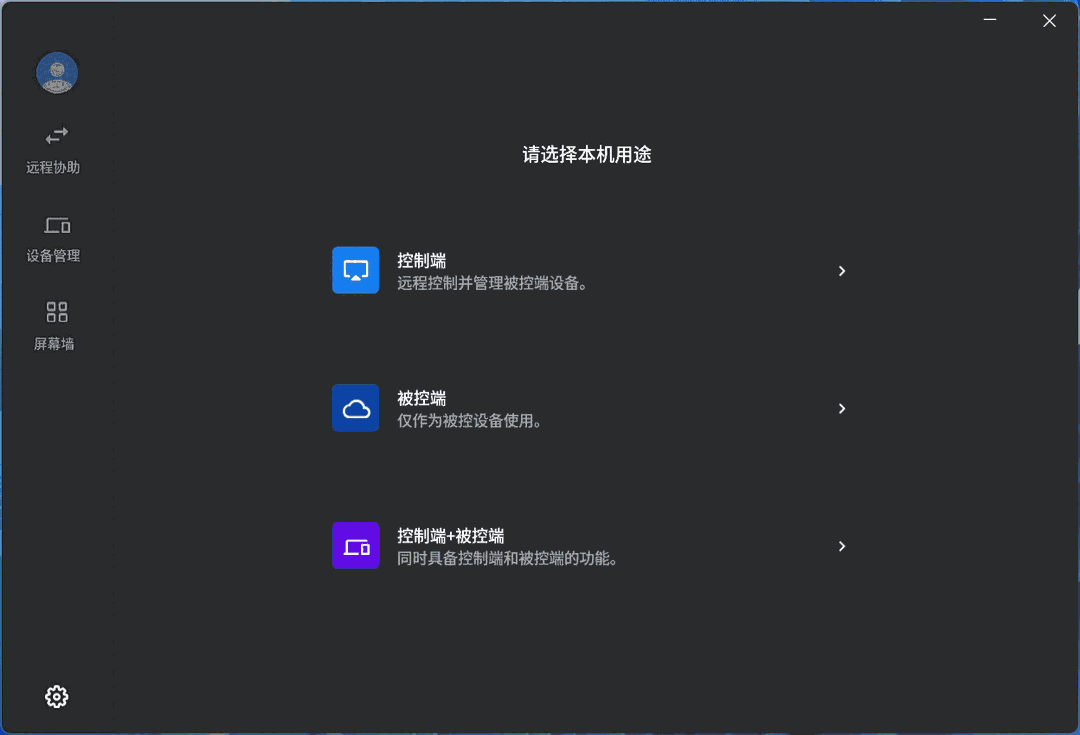Click the user avatar image
The width and height of the screenshot is (1080, 735).
(x=57, y=73)
